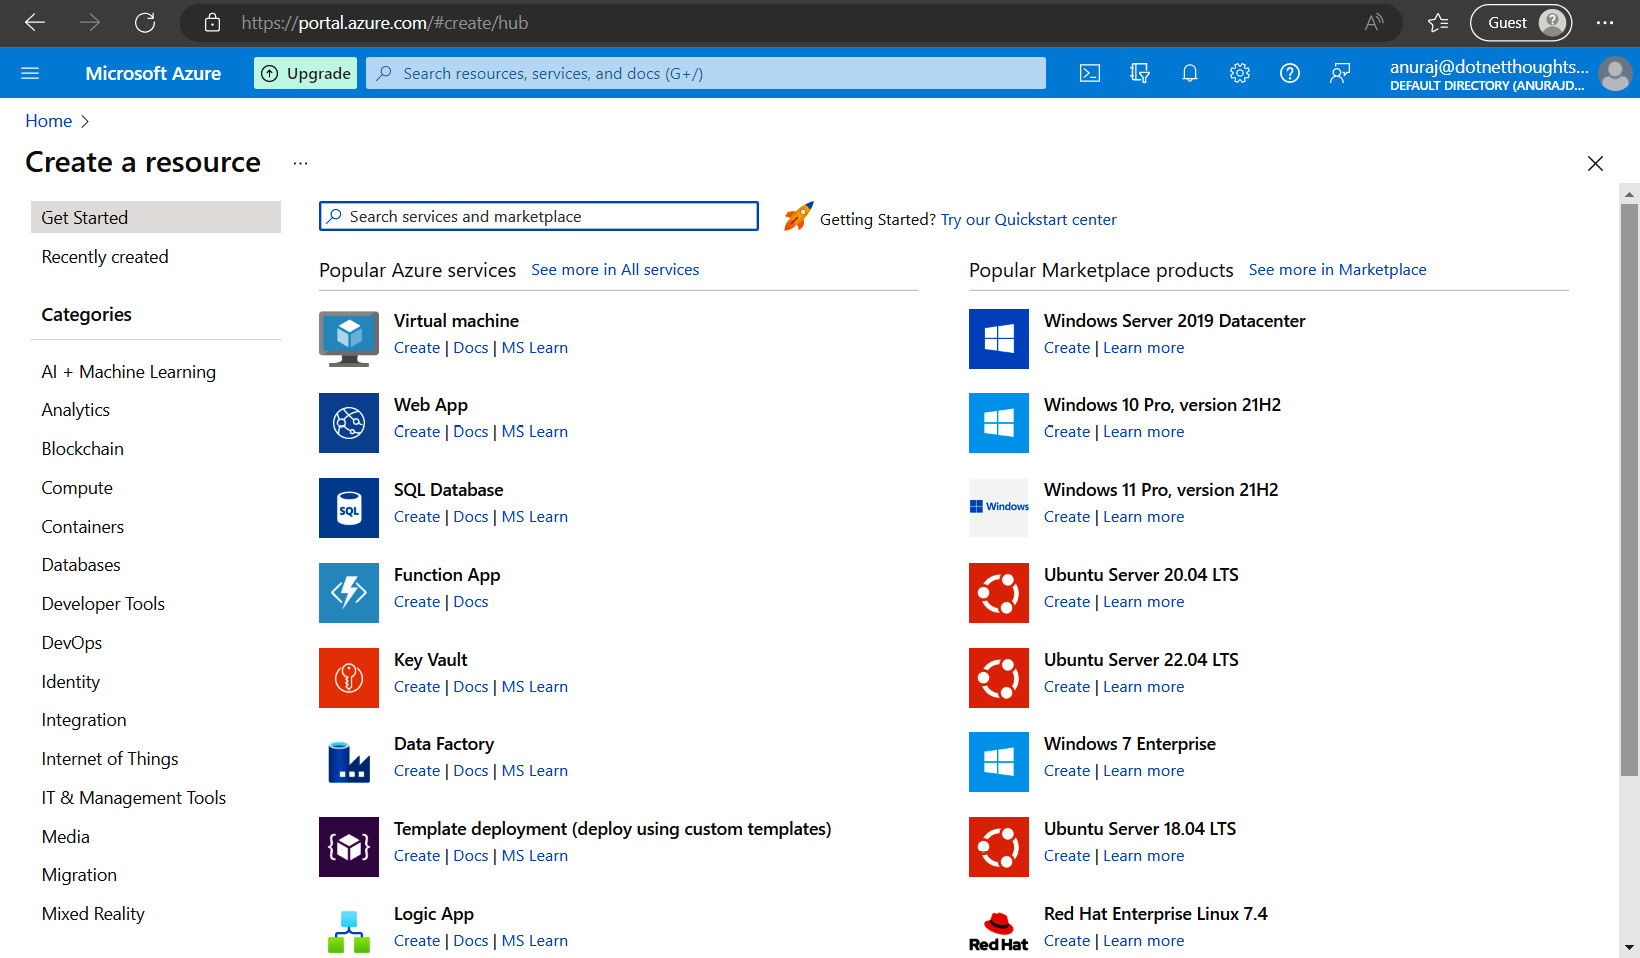Open the Feedback icon
Viewport: 1640px width, 958px height.
(x=1340, y=73)
